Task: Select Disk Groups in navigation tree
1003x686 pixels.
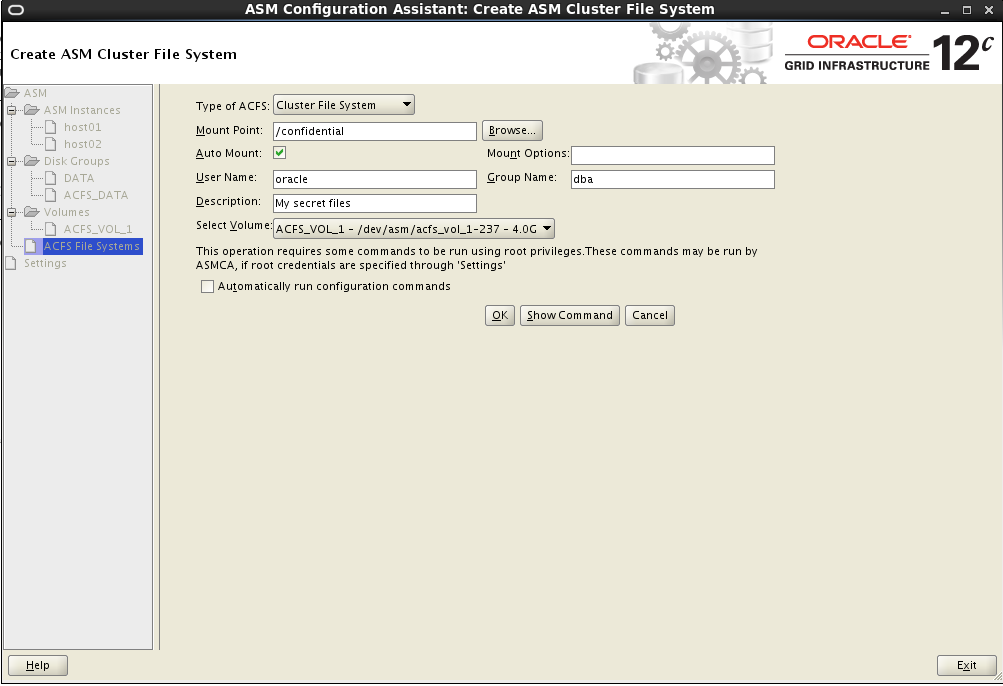Action: point(76,161)
